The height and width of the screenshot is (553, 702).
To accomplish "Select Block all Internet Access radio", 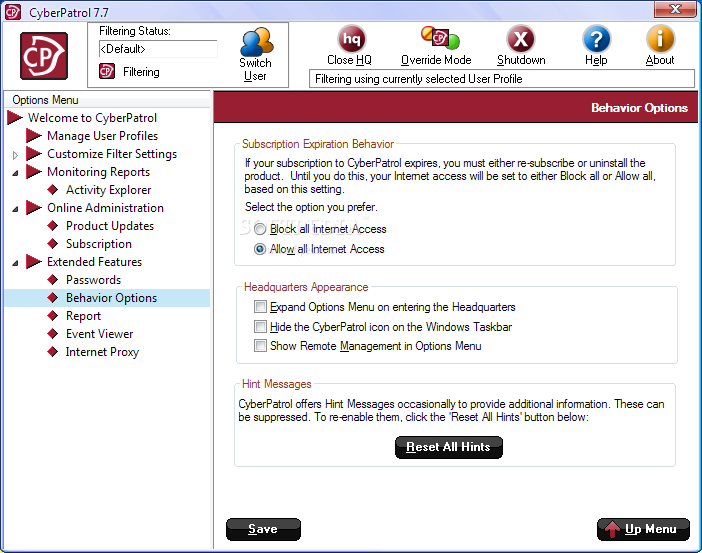I will click(260, 229).
